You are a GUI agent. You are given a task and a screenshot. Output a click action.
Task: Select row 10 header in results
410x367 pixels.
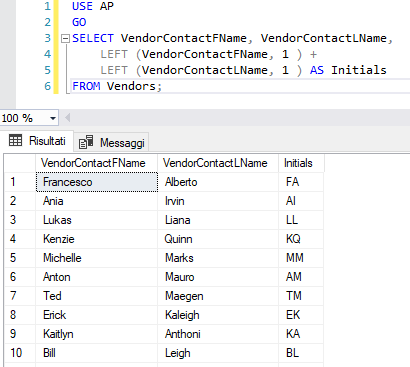coord(20,353)
